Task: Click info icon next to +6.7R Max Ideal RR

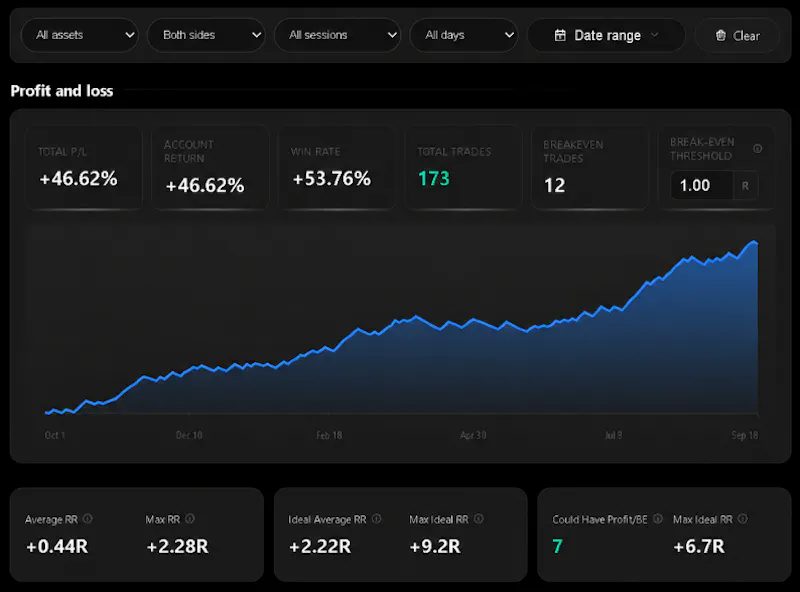Action: pyautogui.click(x=743, y=519)
